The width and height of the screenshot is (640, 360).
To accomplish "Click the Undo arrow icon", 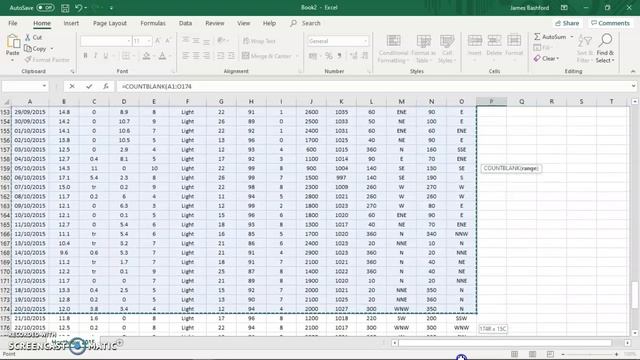I will 79,7.
